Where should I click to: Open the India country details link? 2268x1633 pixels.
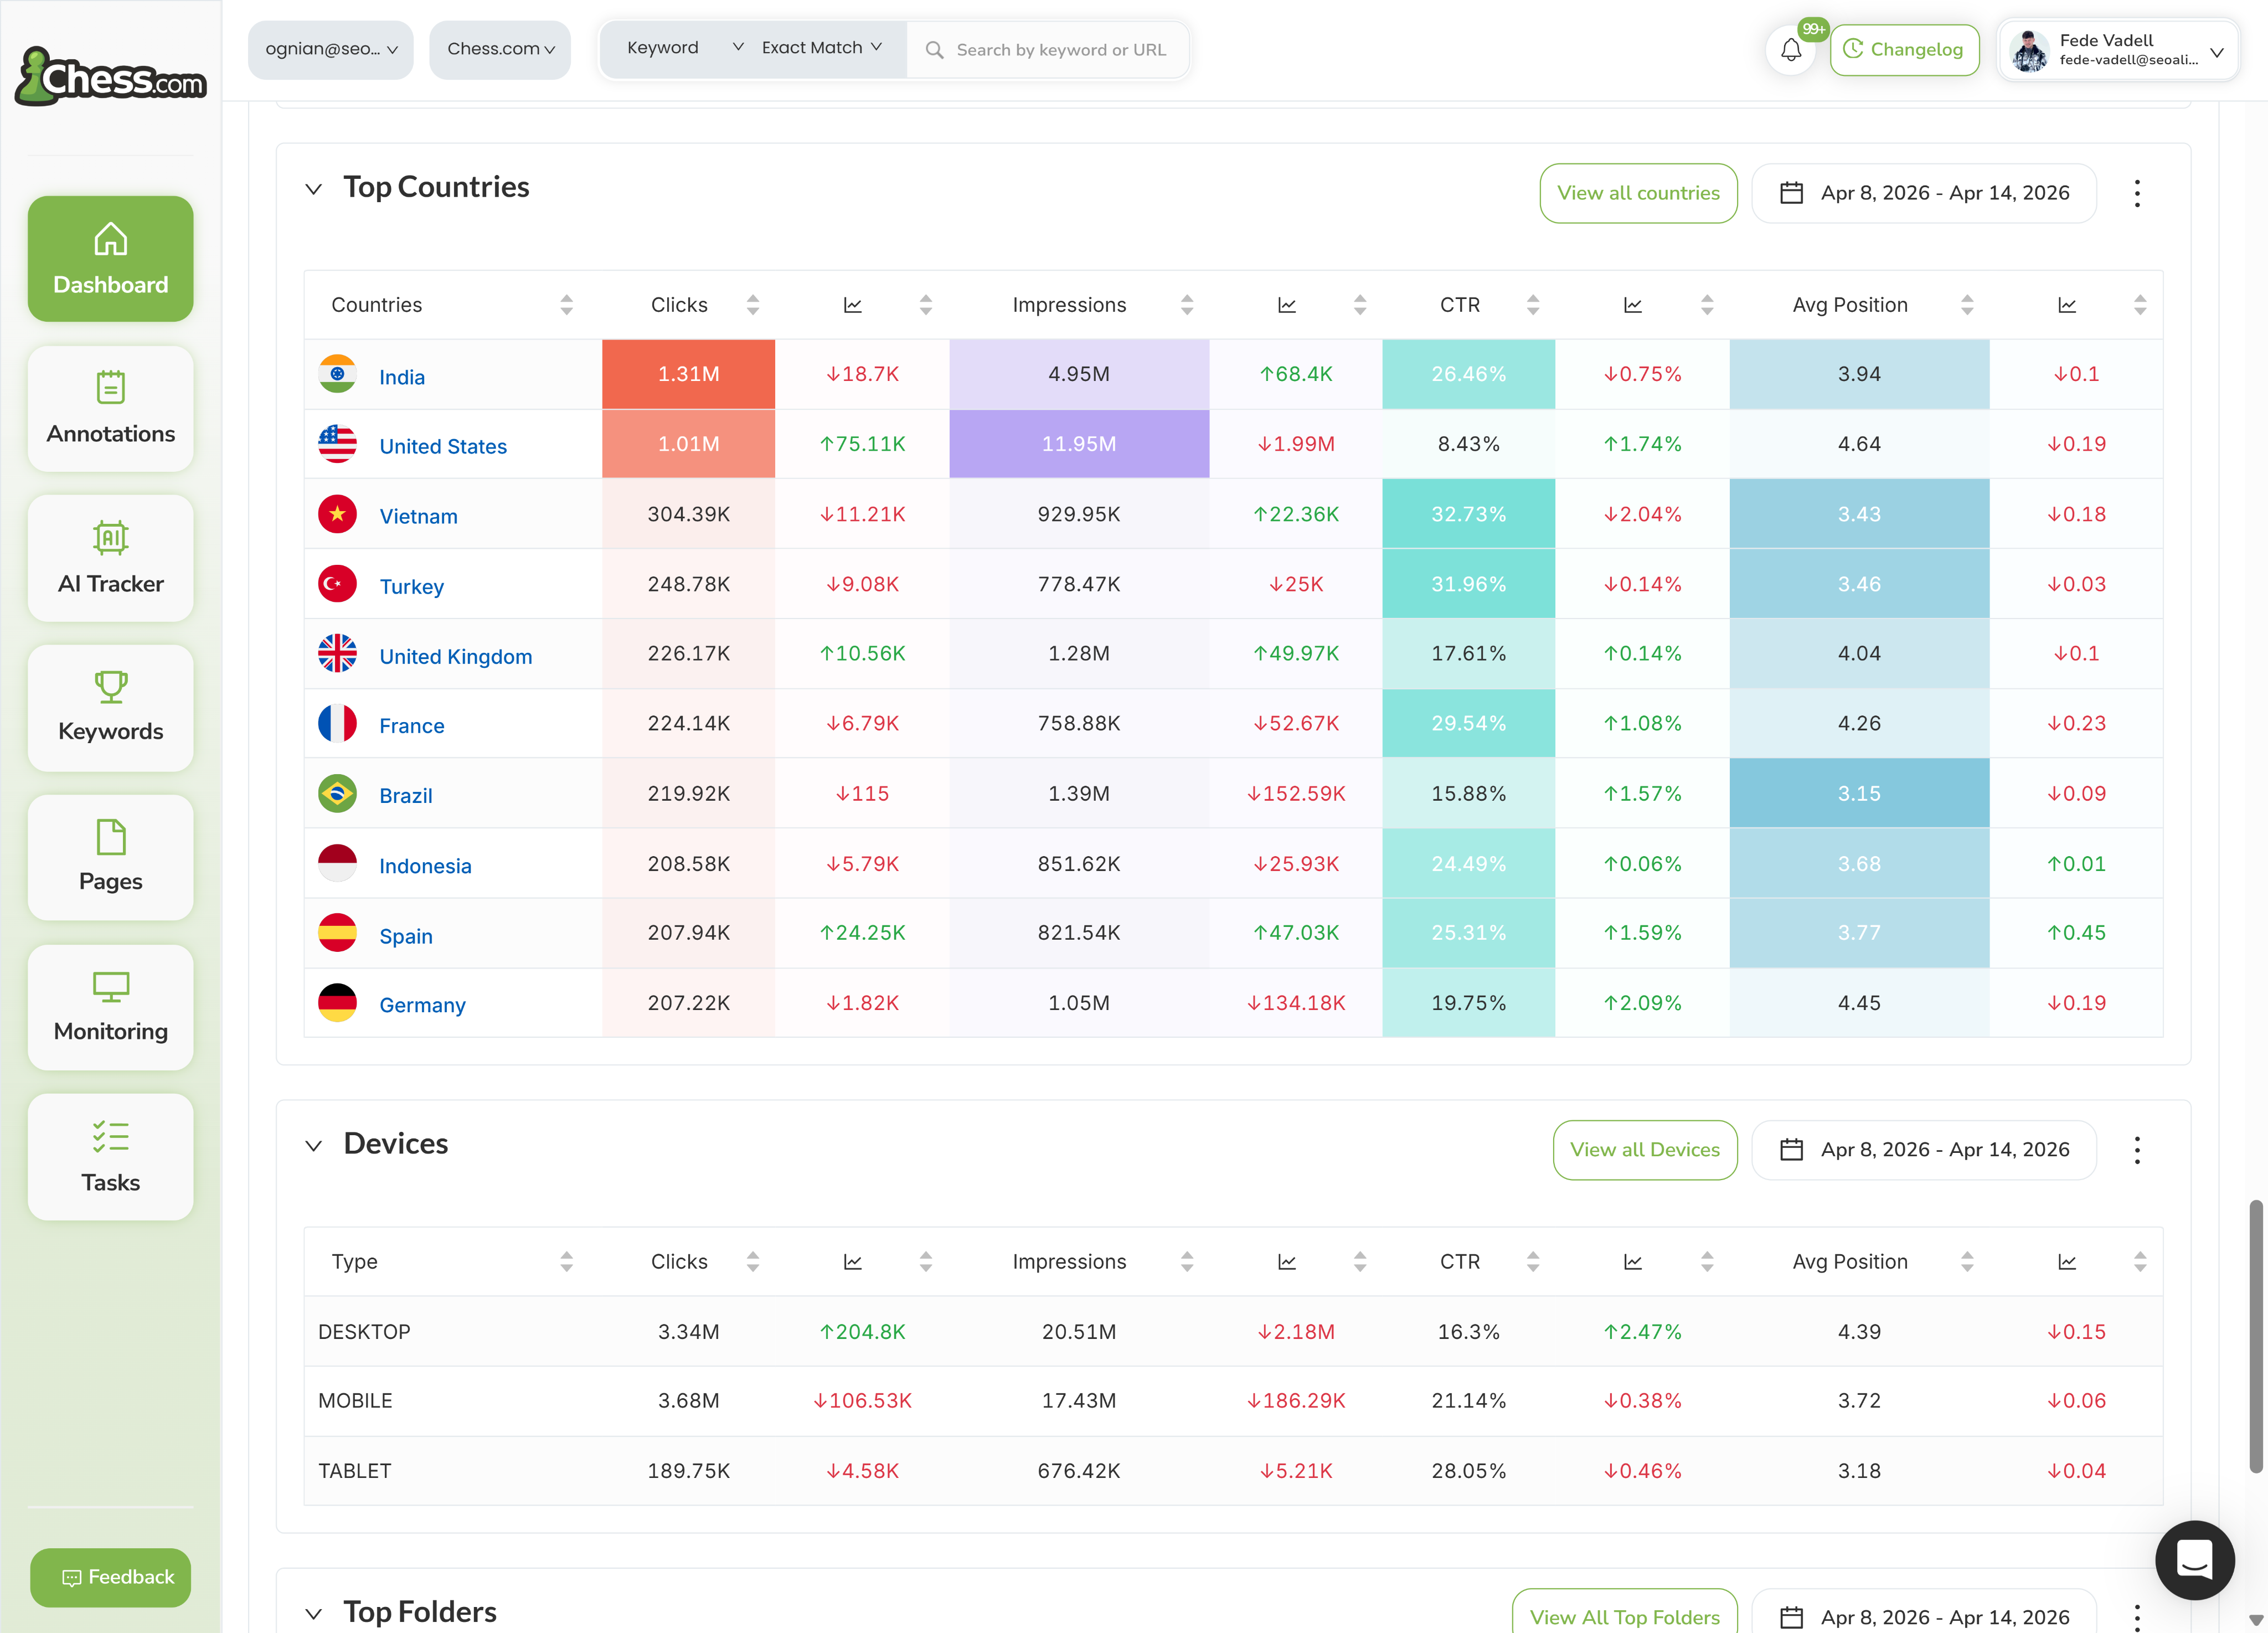point(402,377)
